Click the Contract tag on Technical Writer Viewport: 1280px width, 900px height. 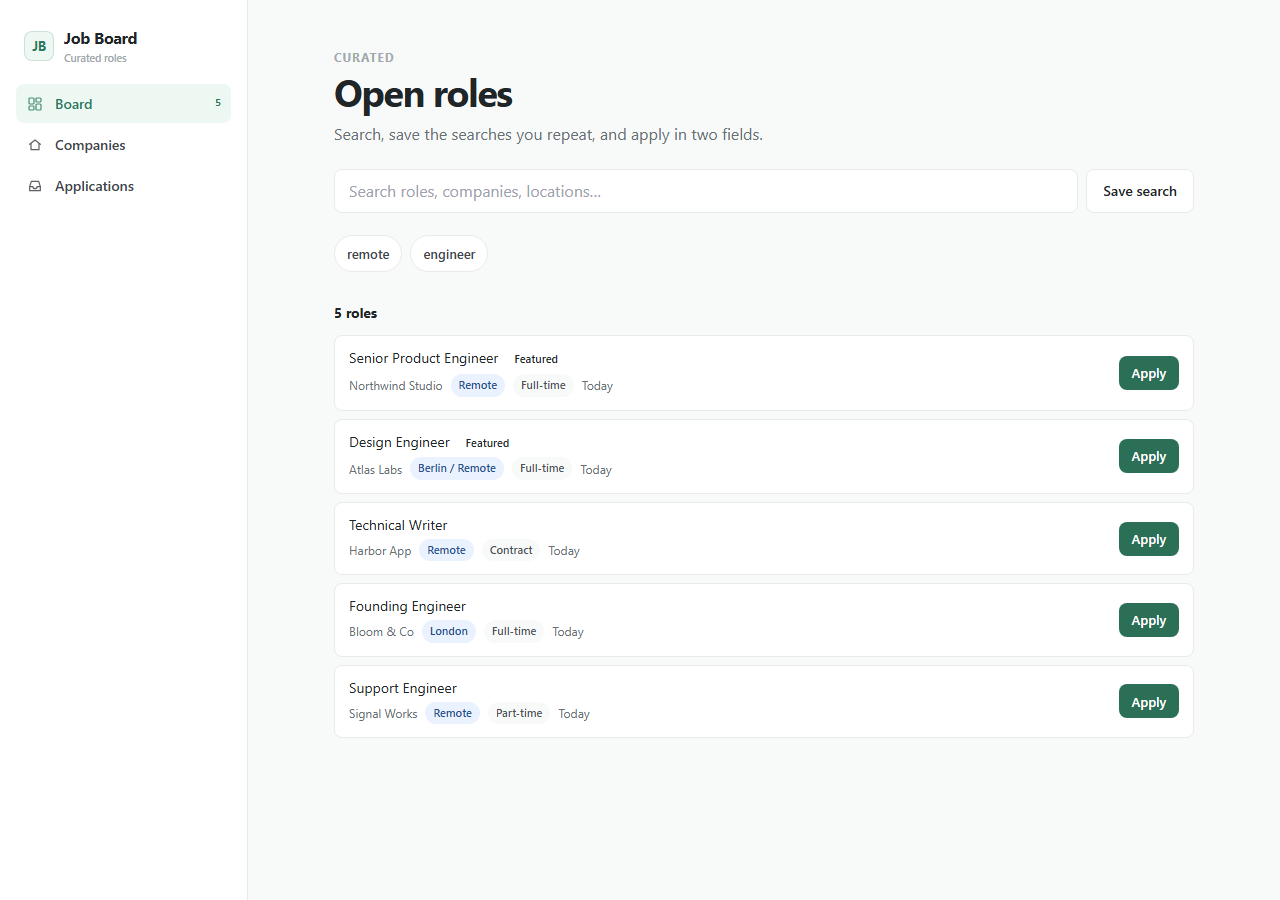511,550
